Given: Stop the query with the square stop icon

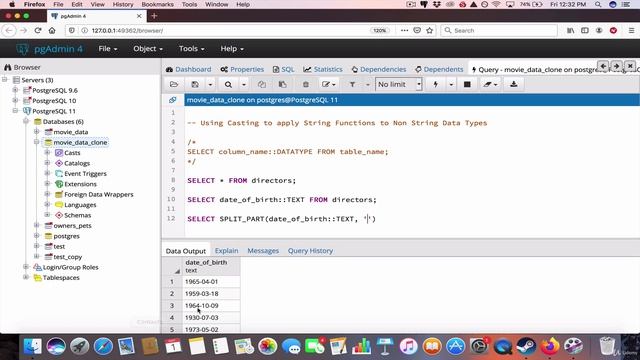Looking at the screenshot, I should pos(467,84).
